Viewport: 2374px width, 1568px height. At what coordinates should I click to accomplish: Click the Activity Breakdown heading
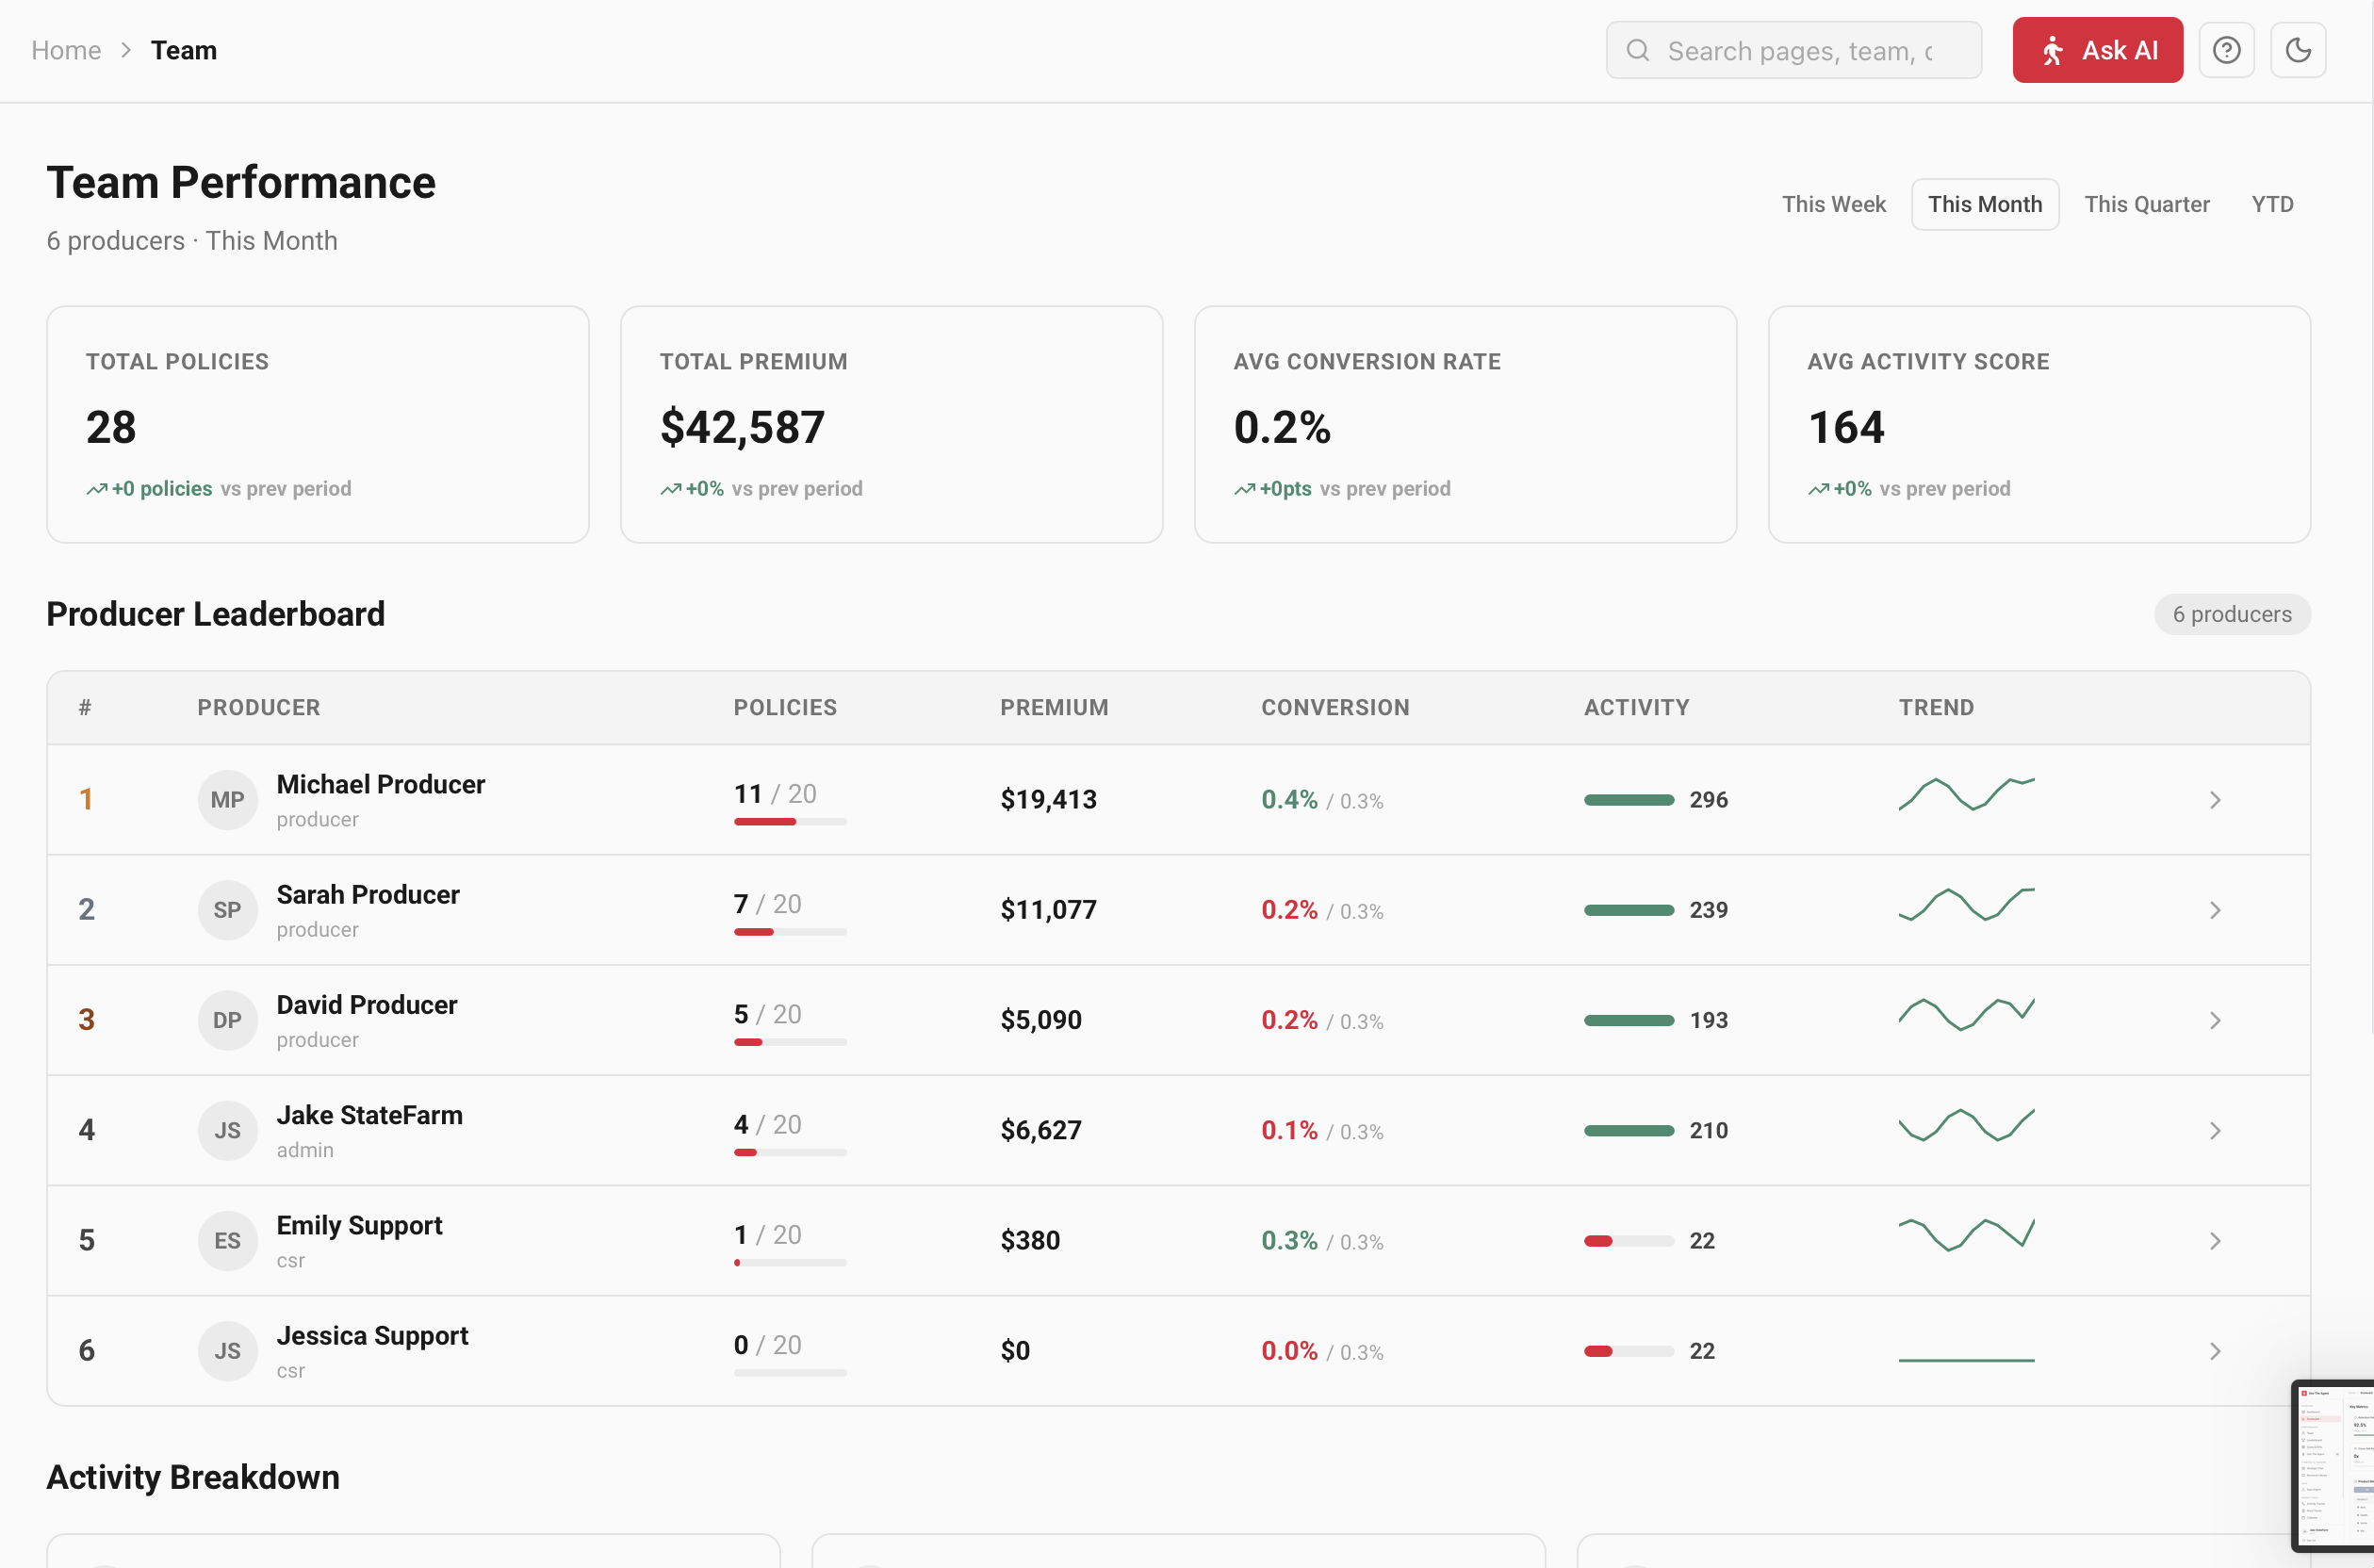[193, 1477]
